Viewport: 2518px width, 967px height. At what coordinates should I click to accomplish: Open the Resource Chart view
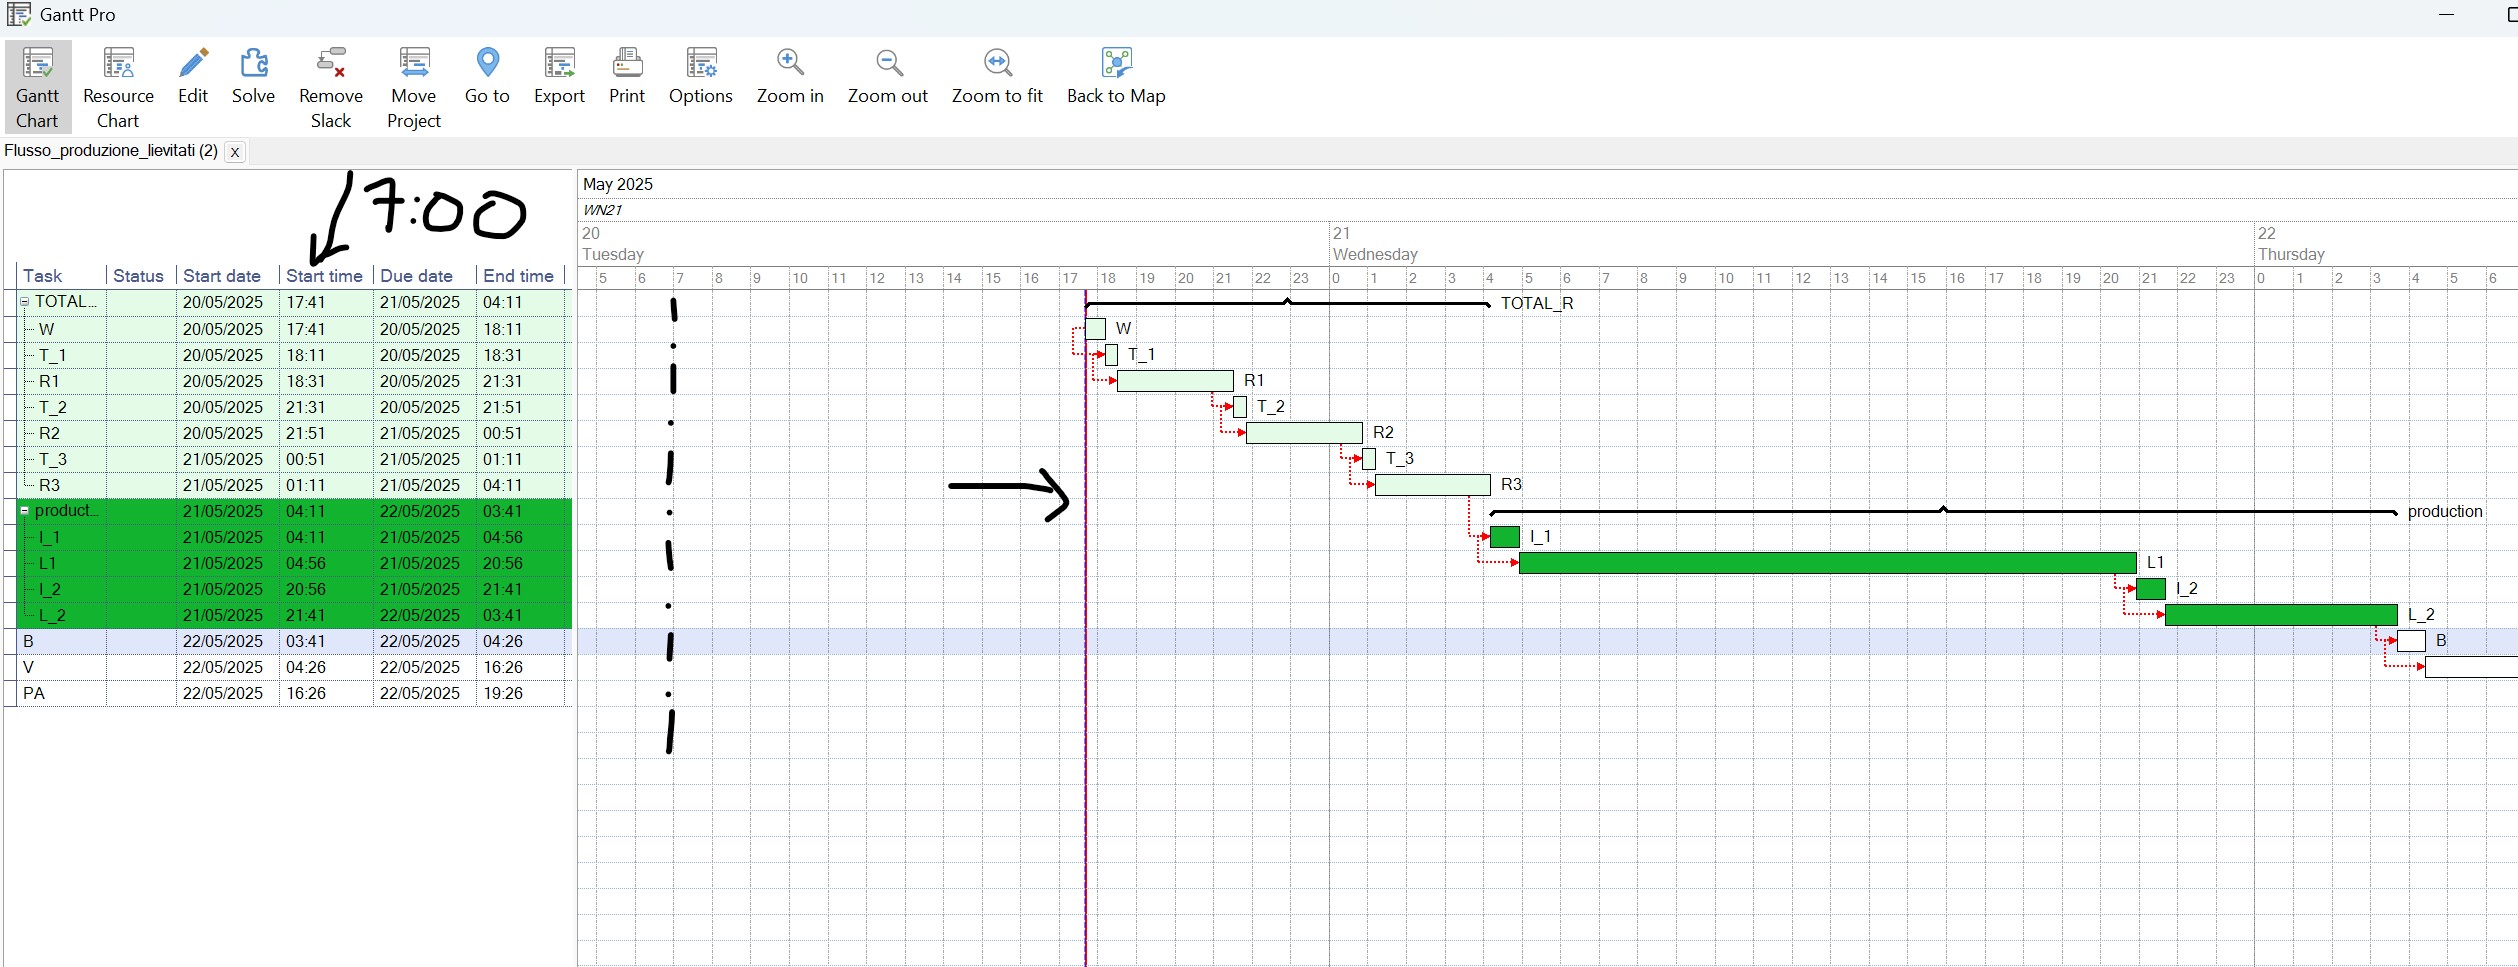click(118, 87)
